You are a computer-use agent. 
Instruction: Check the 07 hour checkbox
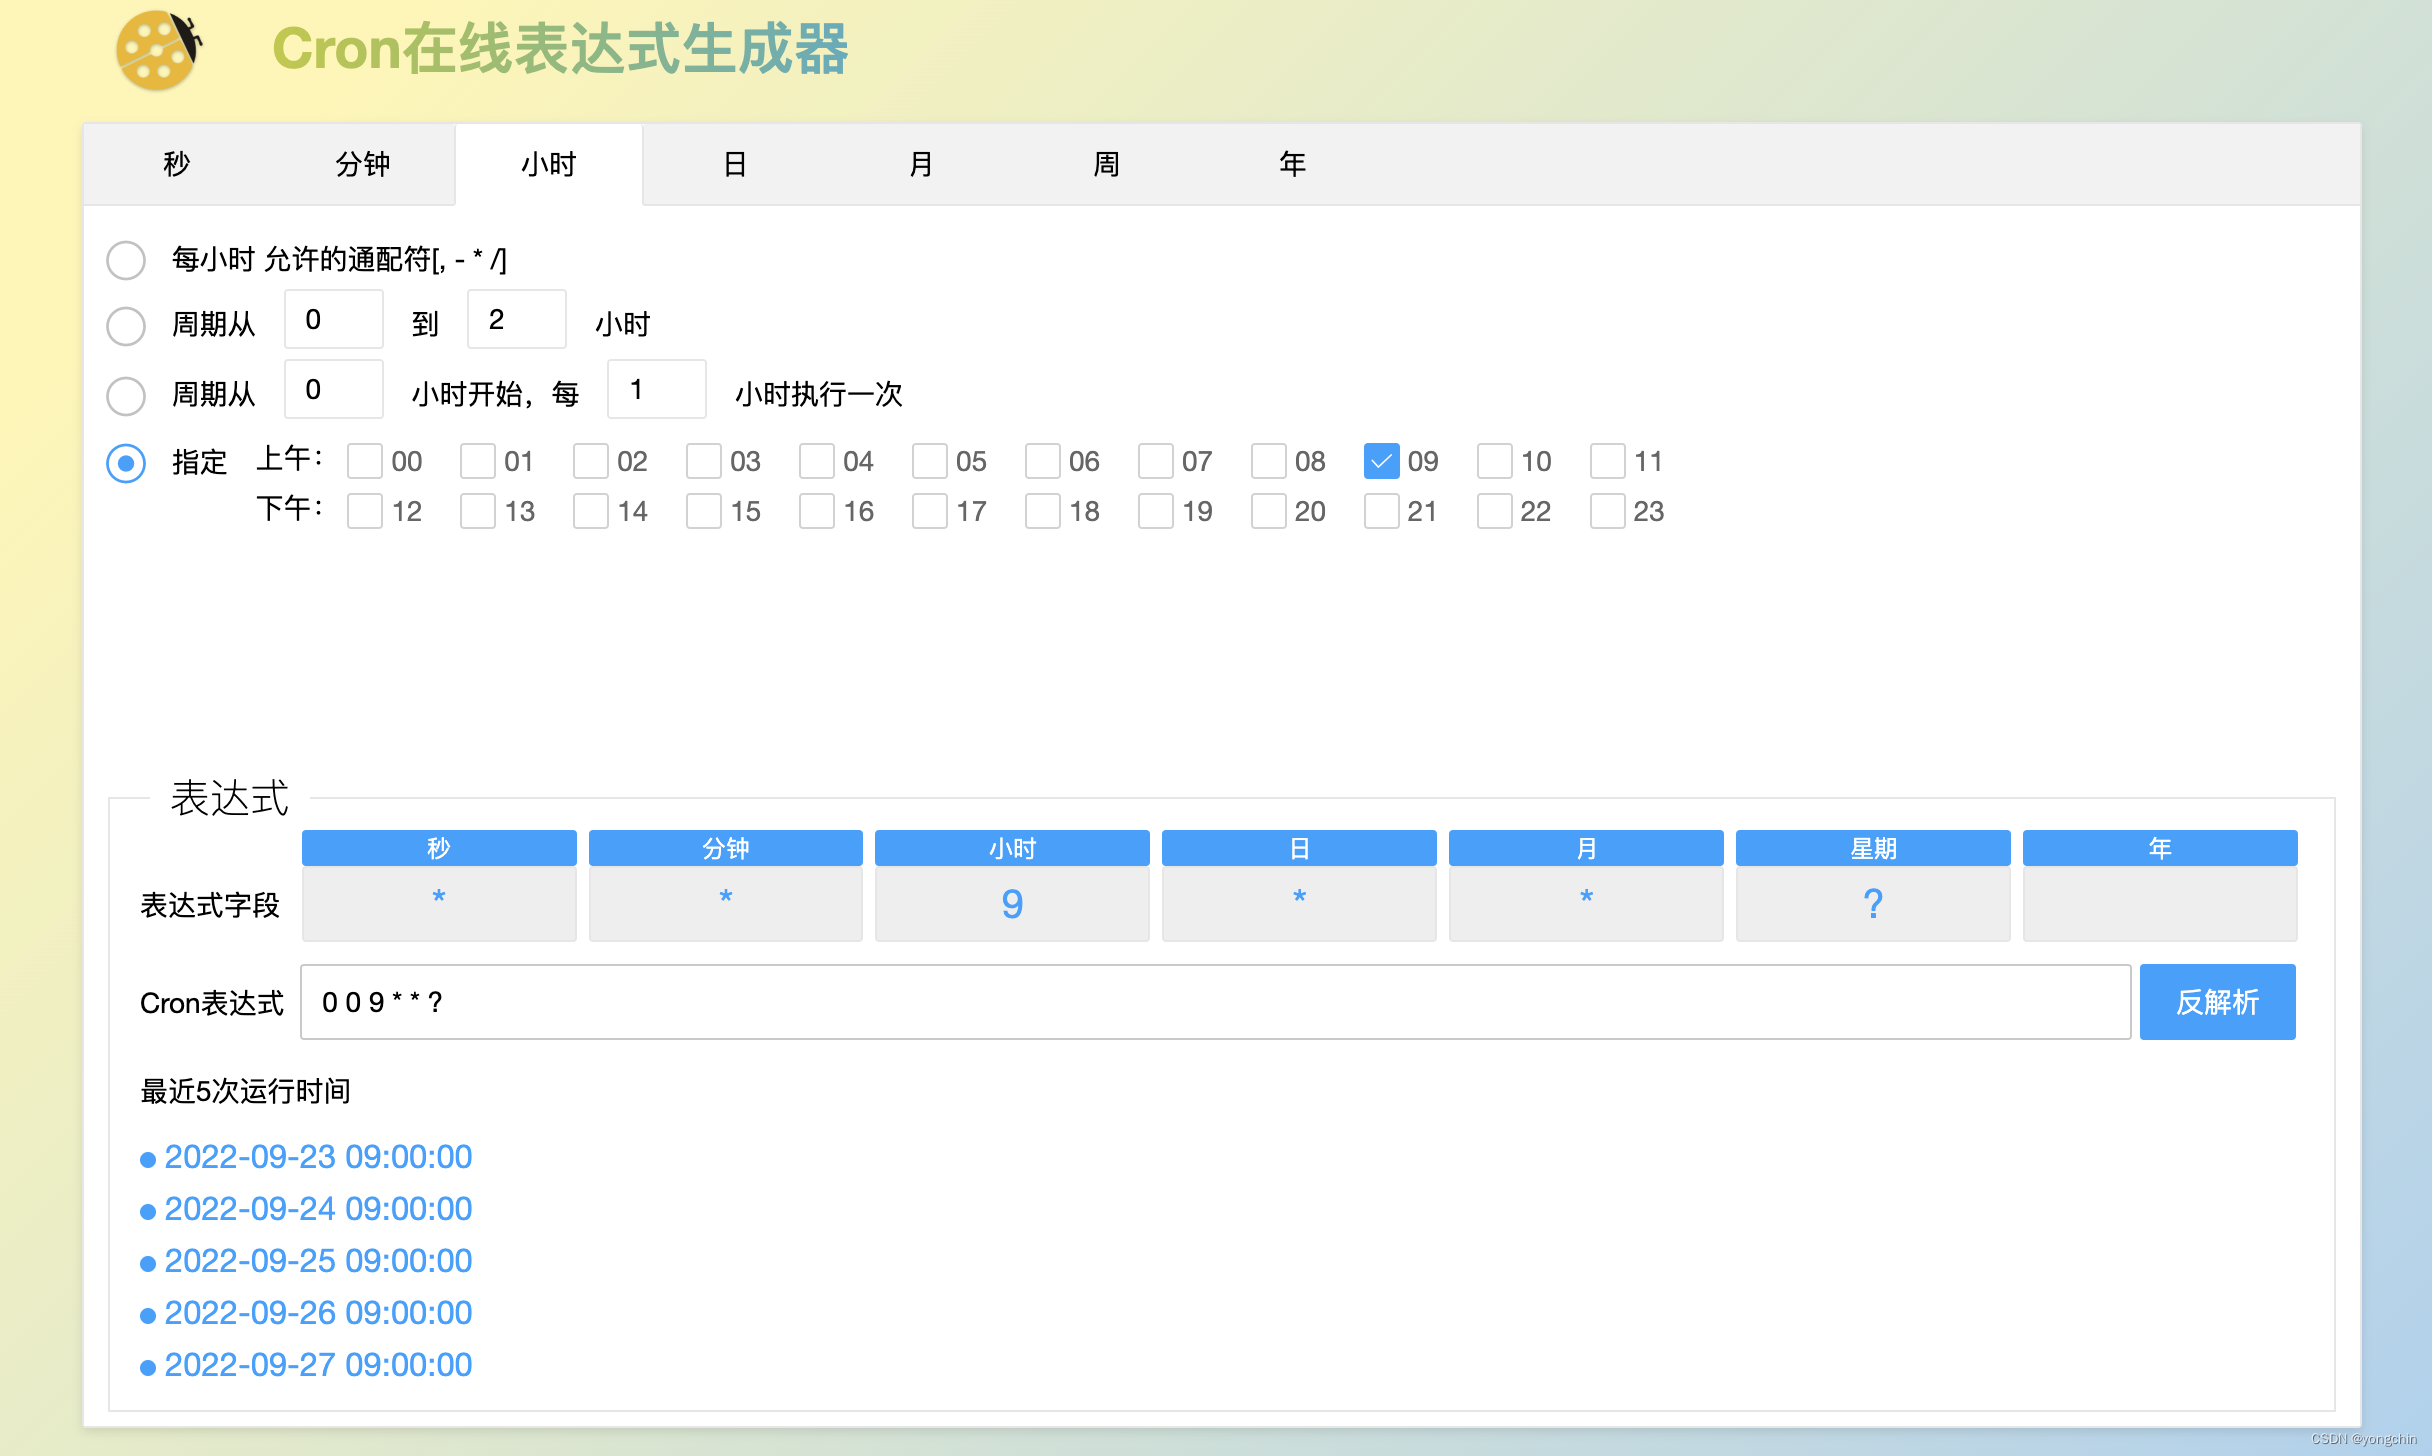1156,461
